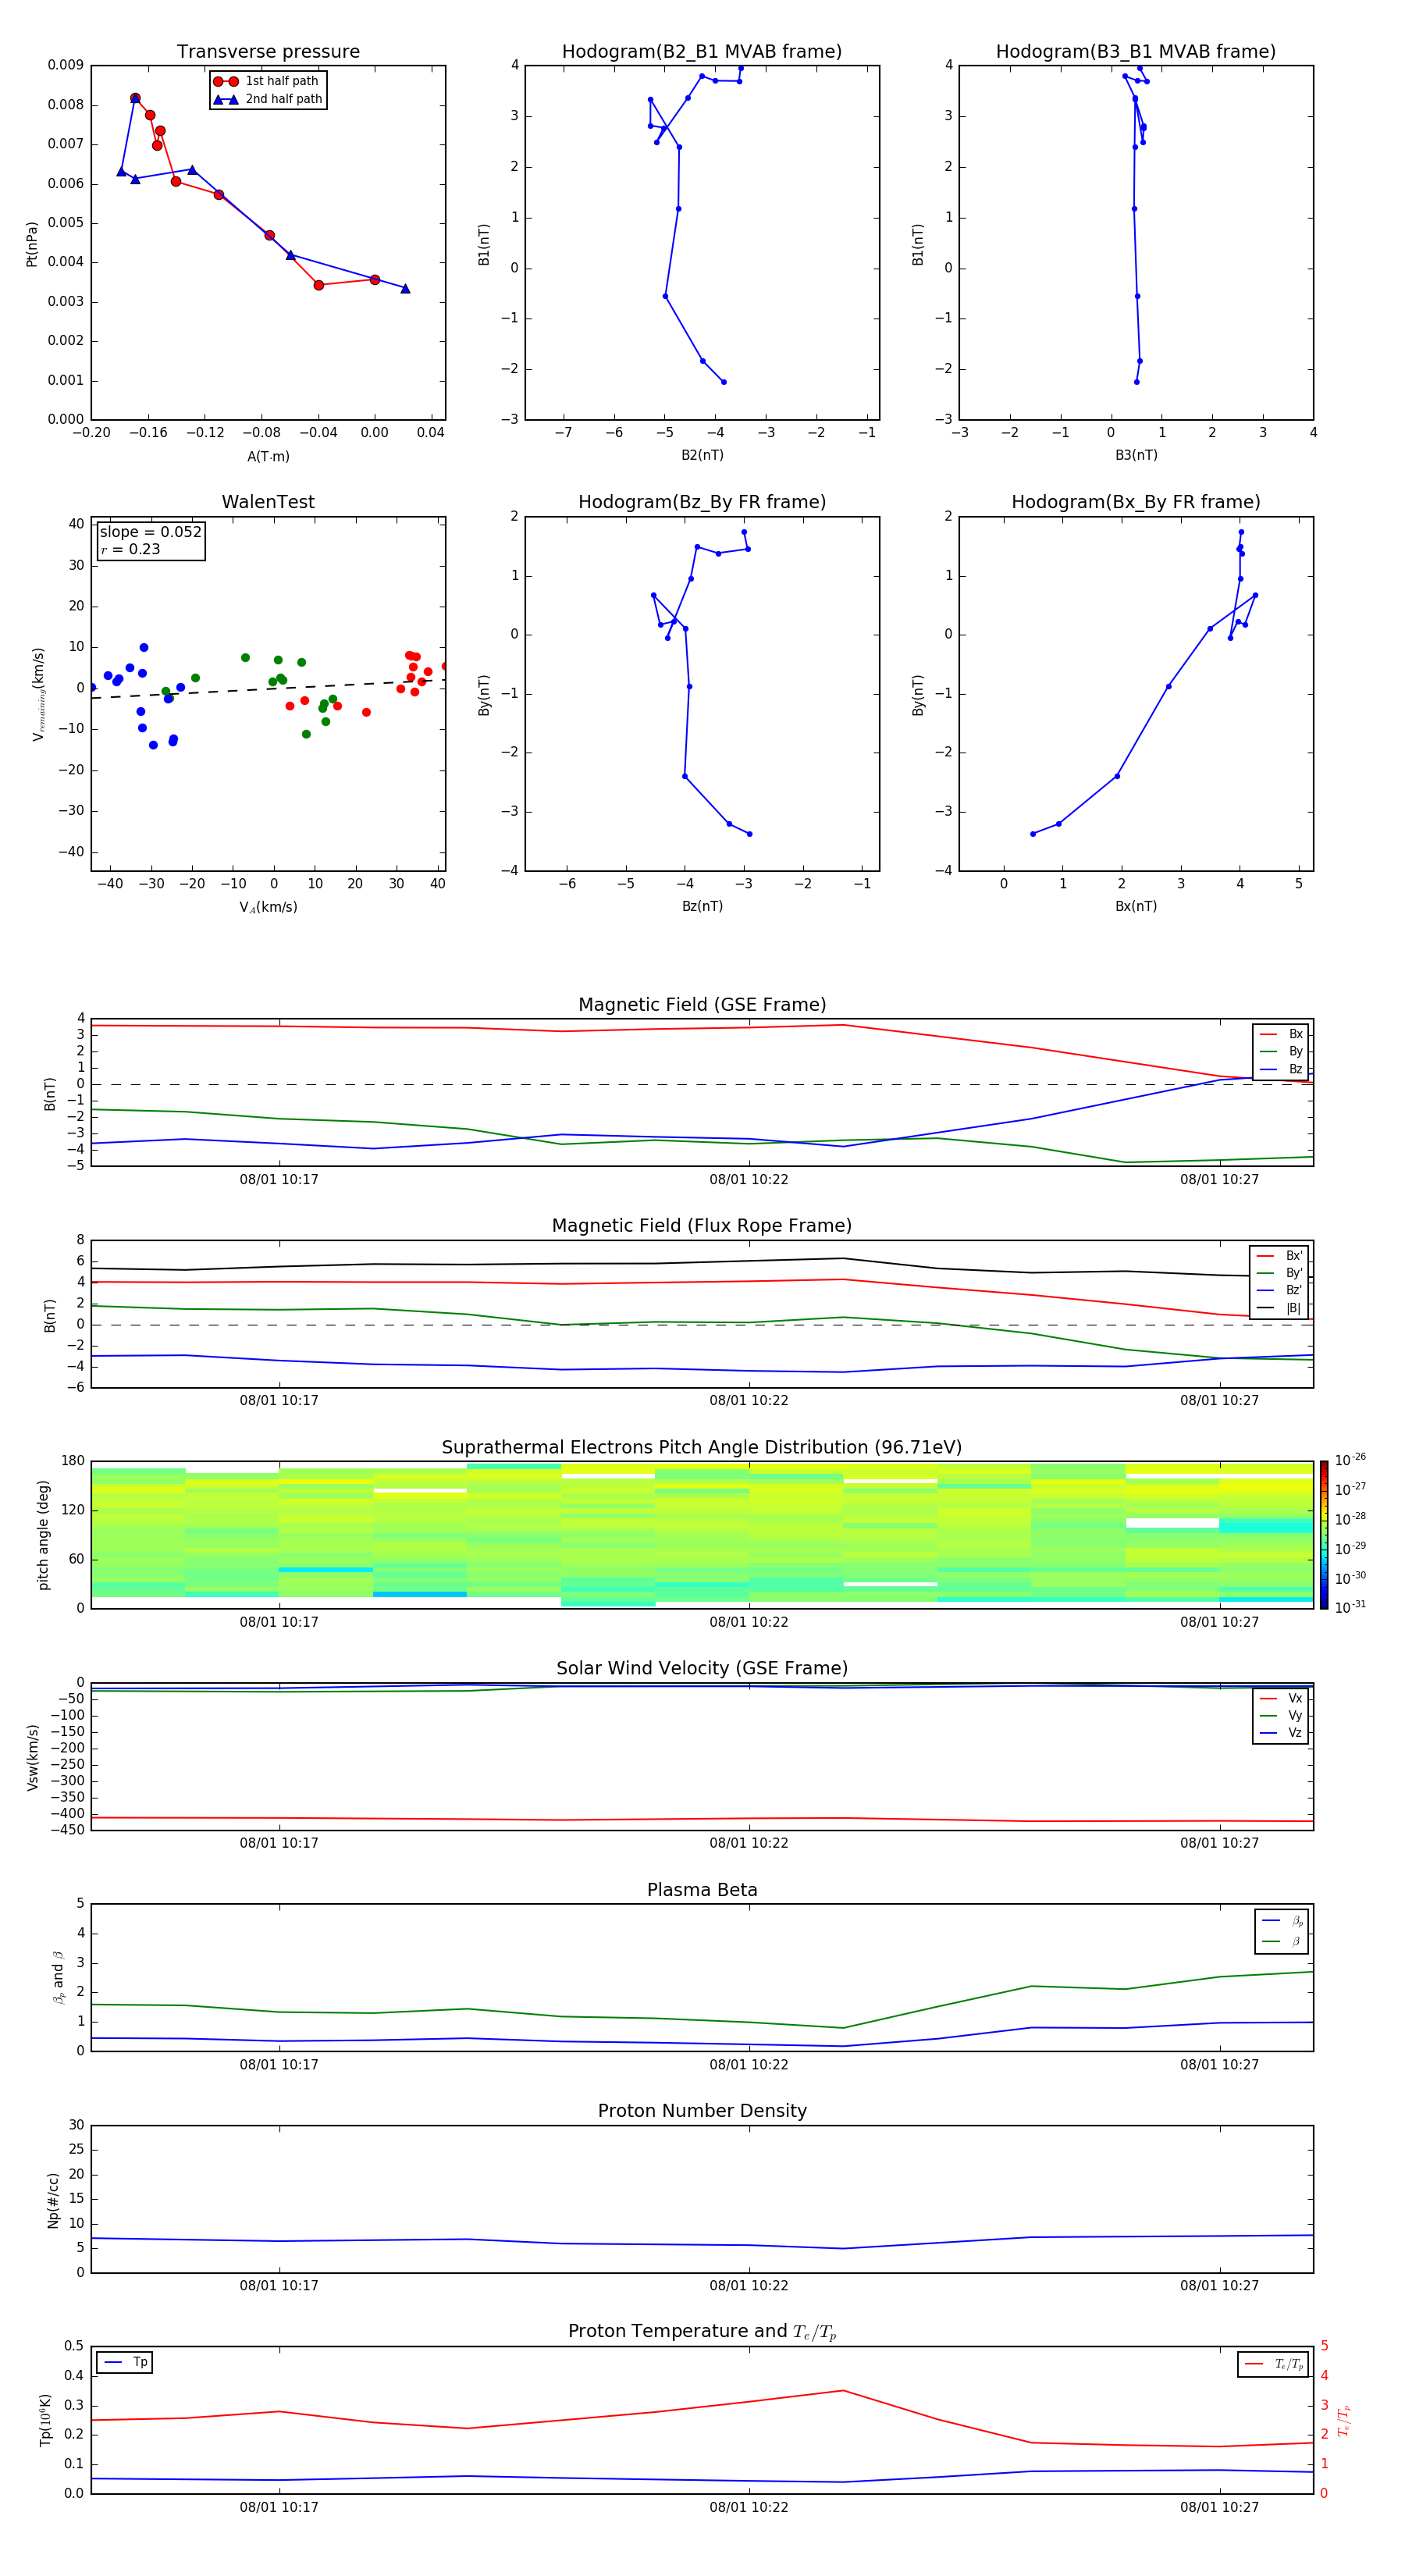This screenshot has height=2576, width=1405.
Task: Select the Tp legend entry
Action: pos(124,2362)
